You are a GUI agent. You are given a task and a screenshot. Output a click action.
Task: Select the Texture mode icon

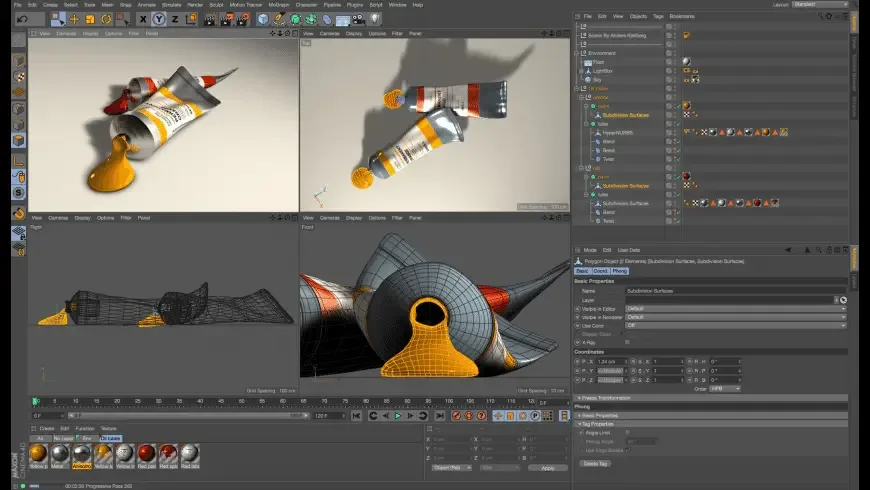(19, 76)
